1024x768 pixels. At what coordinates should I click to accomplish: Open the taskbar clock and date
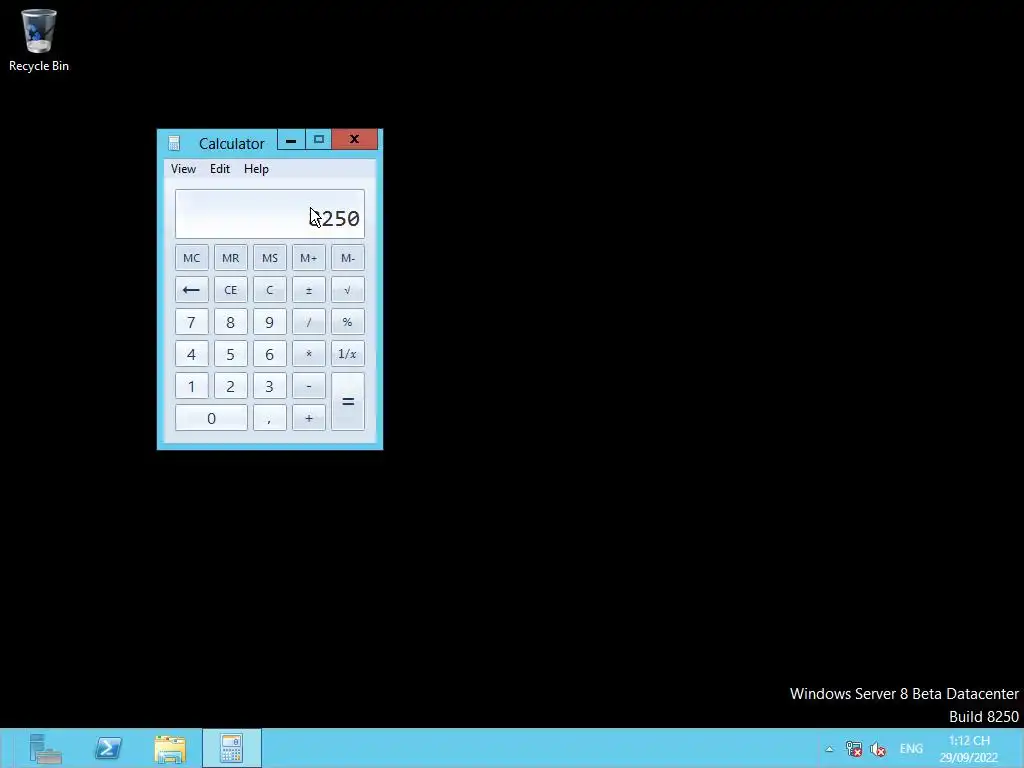pos(969,749)
